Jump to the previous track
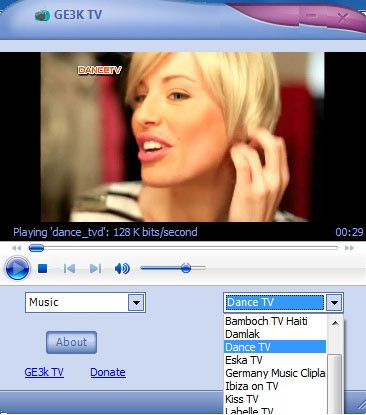The width and height of the screenshot is (366, 415). tap(69, 268)
